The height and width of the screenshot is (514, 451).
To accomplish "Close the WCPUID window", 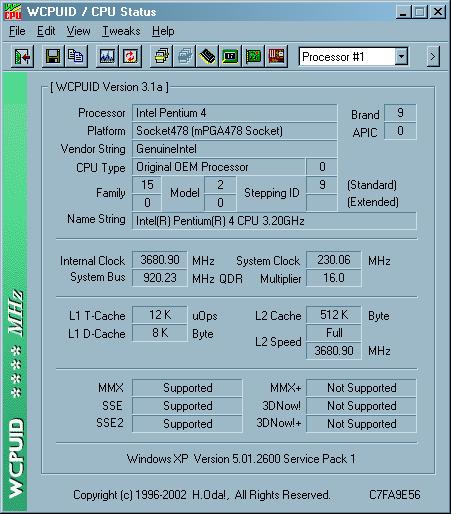I will [438, 12].
